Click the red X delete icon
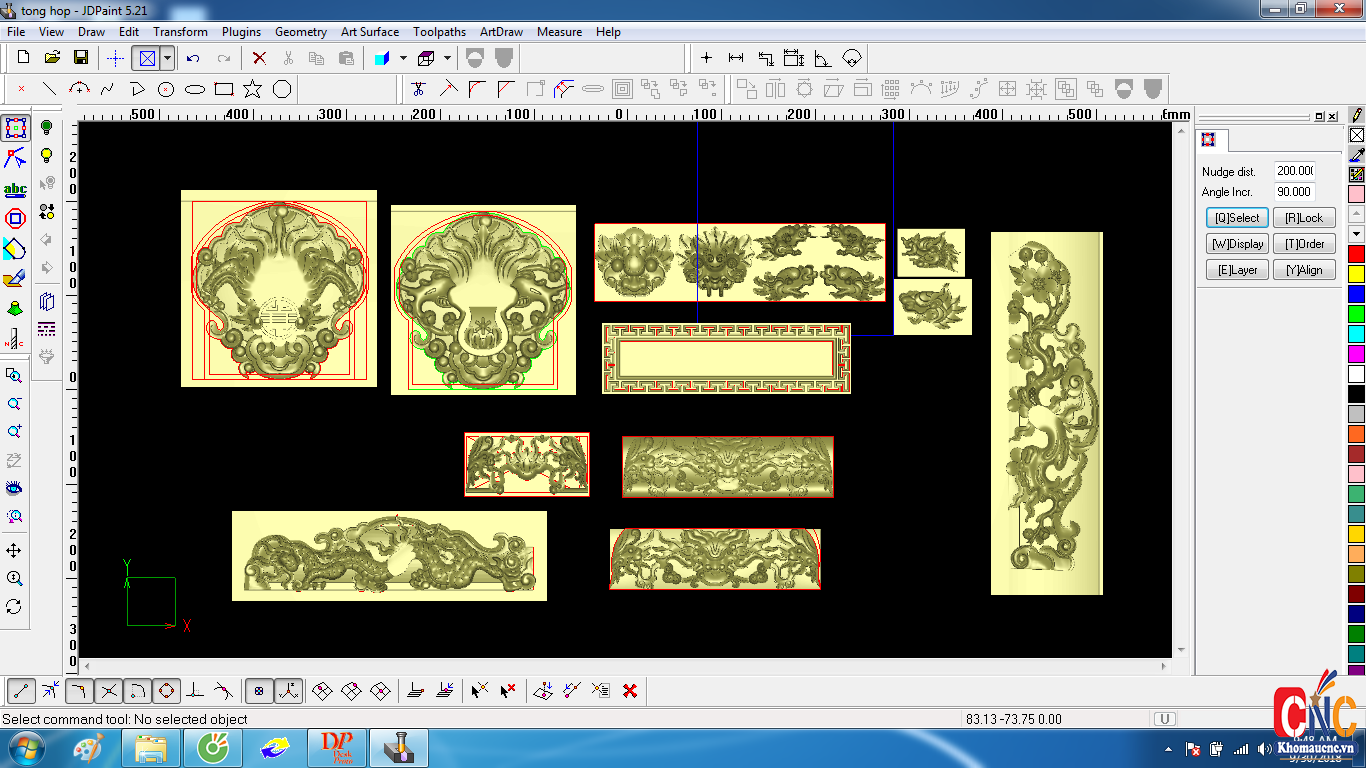 pos(259,58)
